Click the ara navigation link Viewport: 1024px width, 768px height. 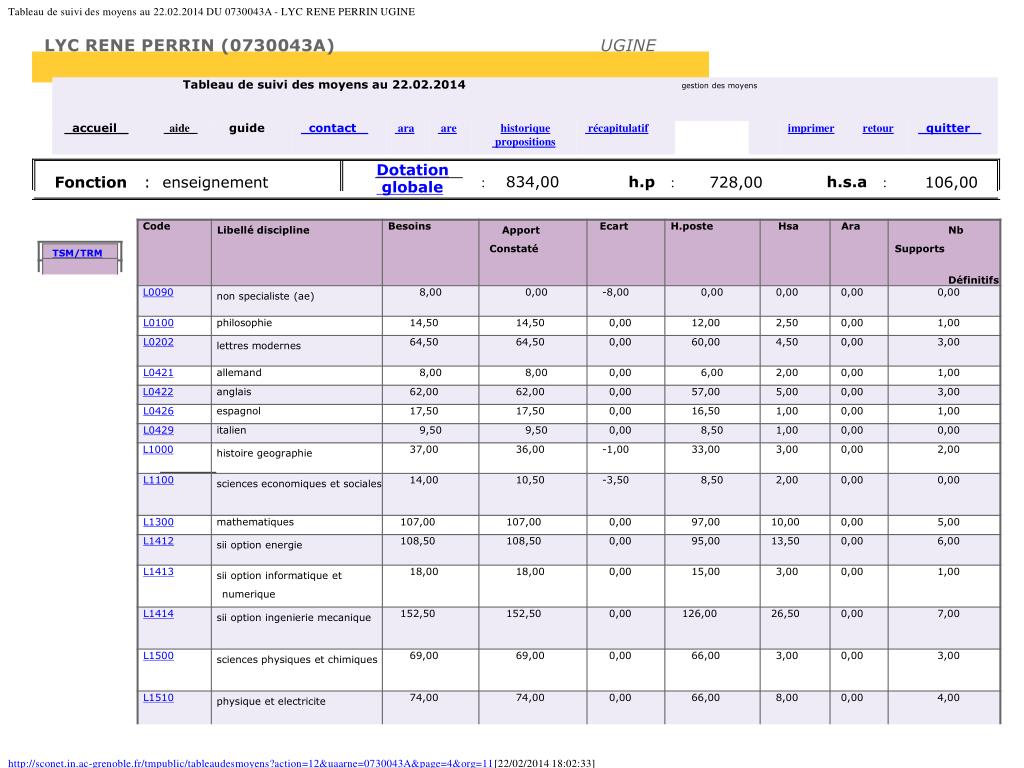point(406,128)
